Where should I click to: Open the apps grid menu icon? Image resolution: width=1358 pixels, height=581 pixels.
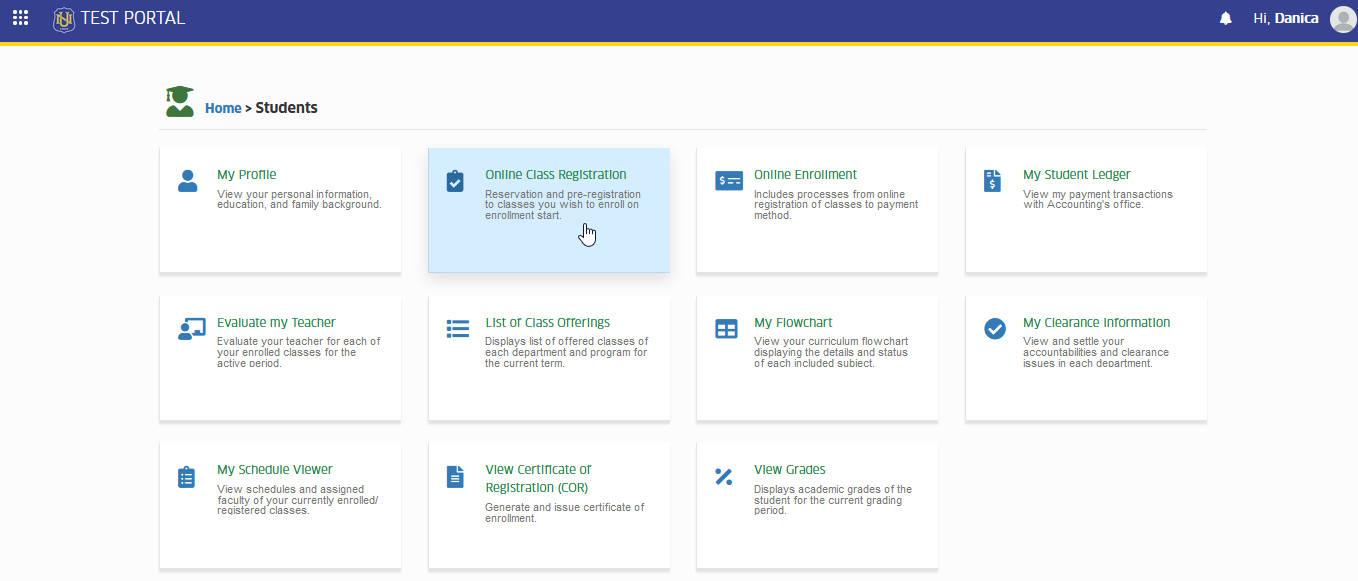[20, 18]
